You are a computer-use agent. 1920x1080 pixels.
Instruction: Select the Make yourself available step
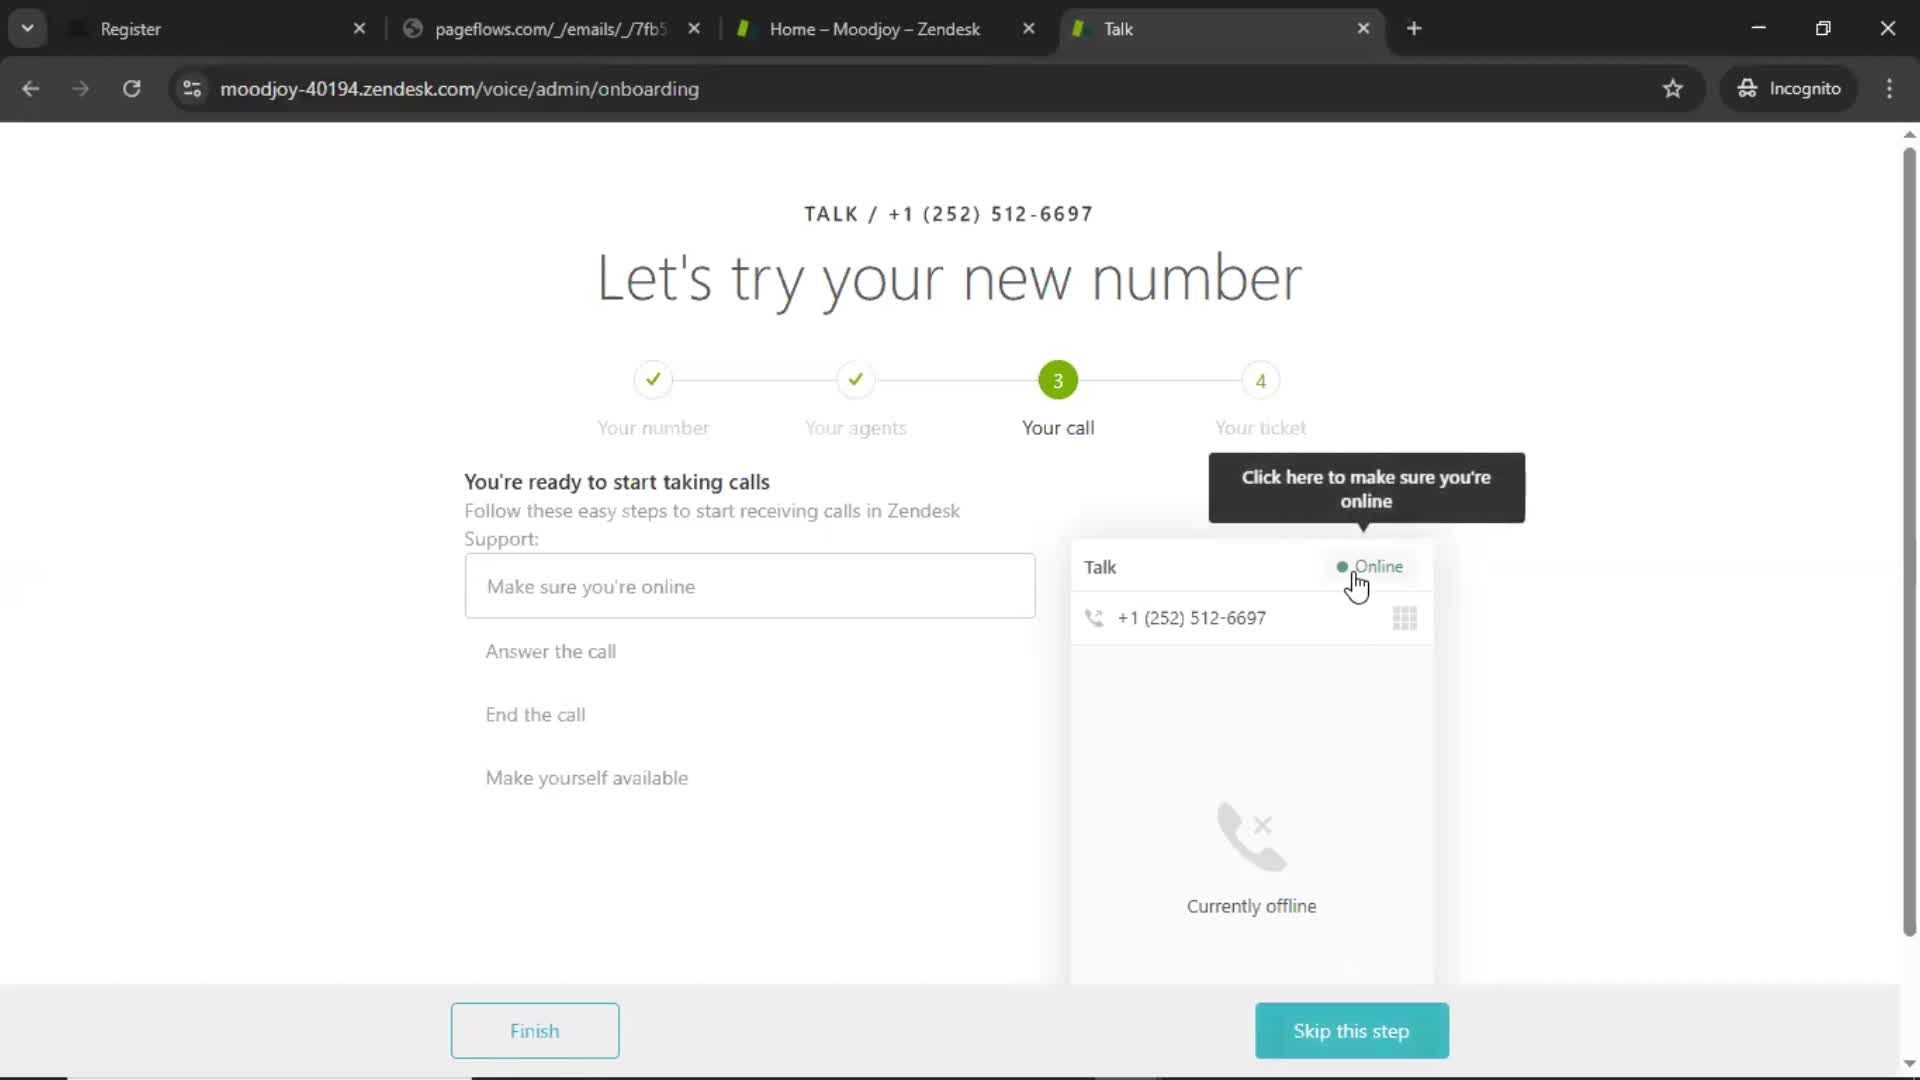point(587,778)
